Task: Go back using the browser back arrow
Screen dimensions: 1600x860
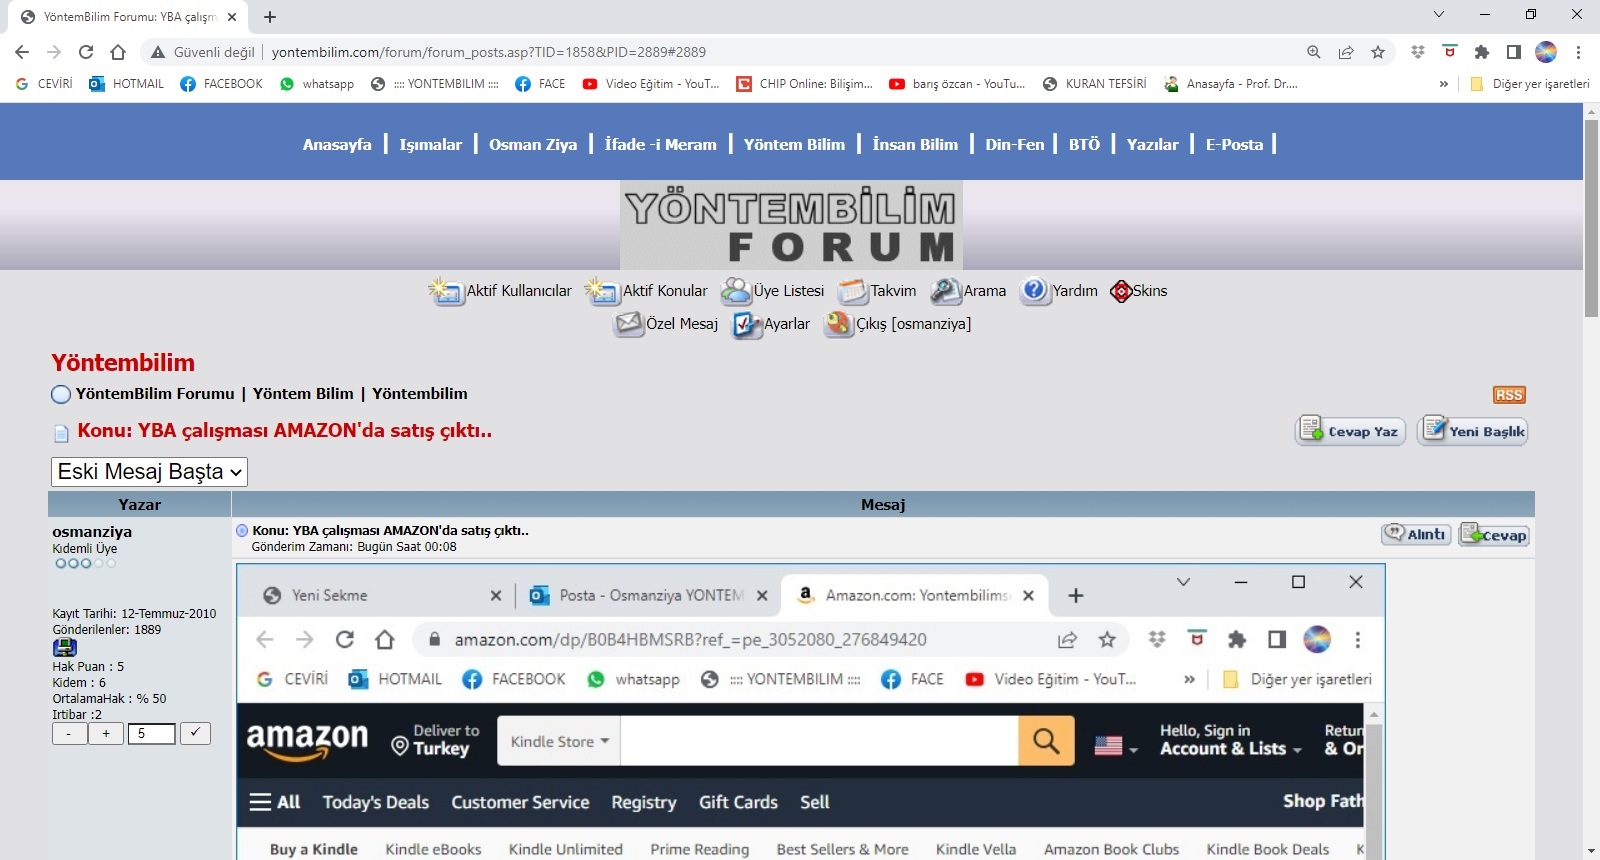Action: click(x=22, y=52)
